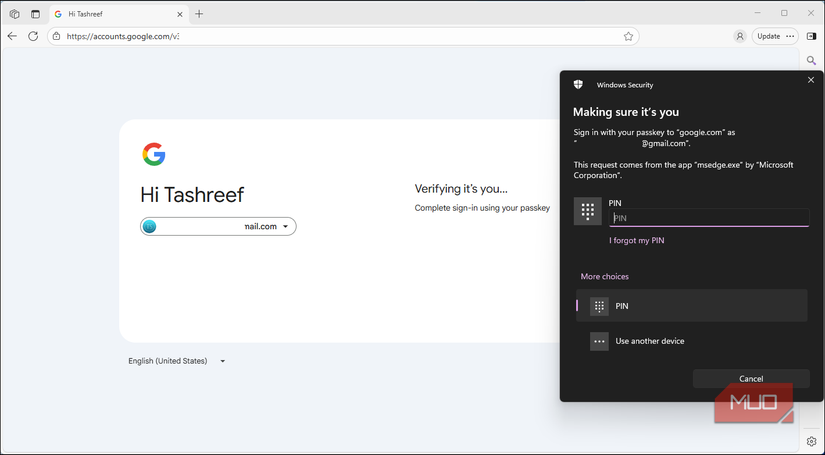
Task: Click the PIN input field
Action: [x=709, y=218]
